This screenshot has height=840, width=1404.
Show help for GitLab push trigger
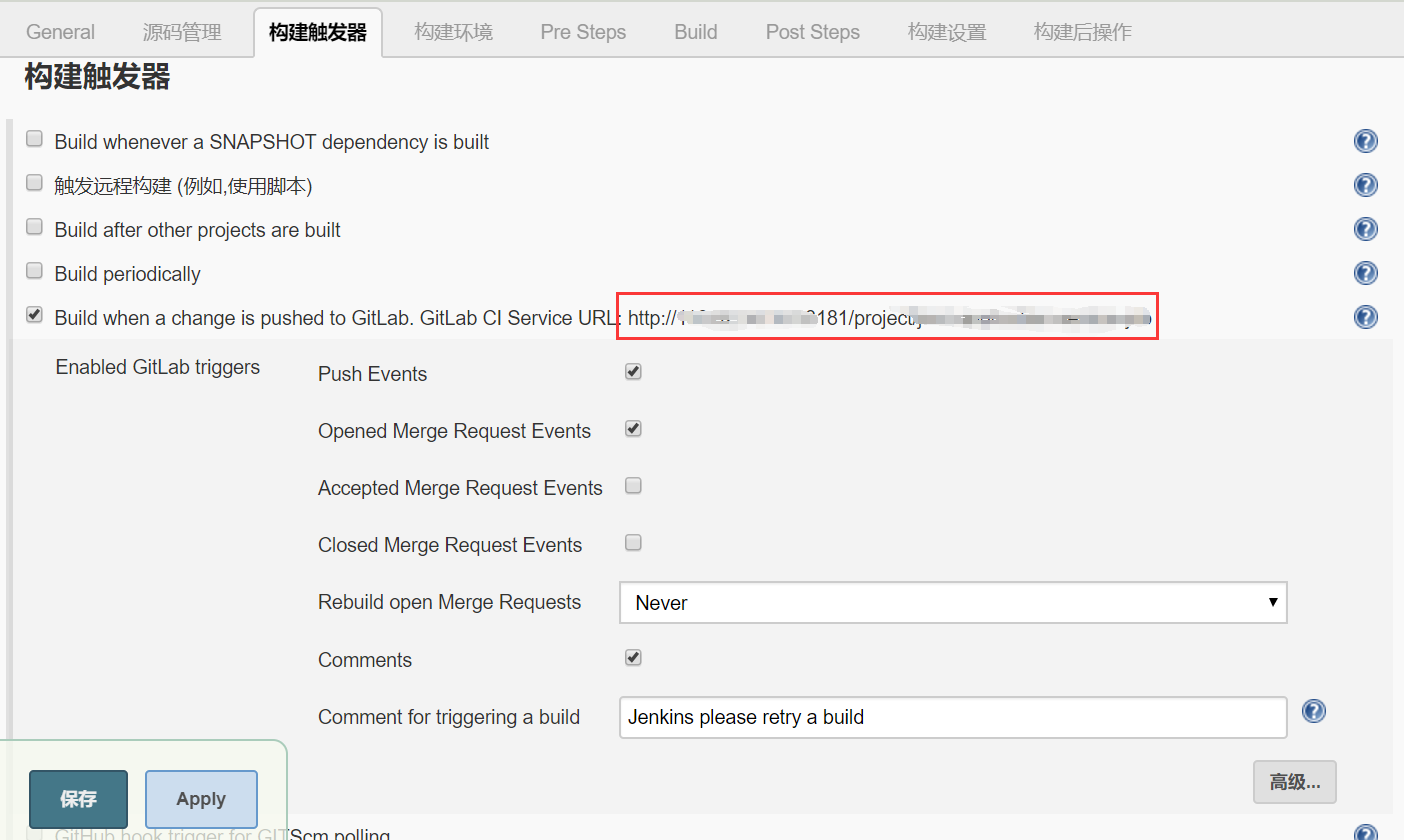click(x=1366, y=317)
